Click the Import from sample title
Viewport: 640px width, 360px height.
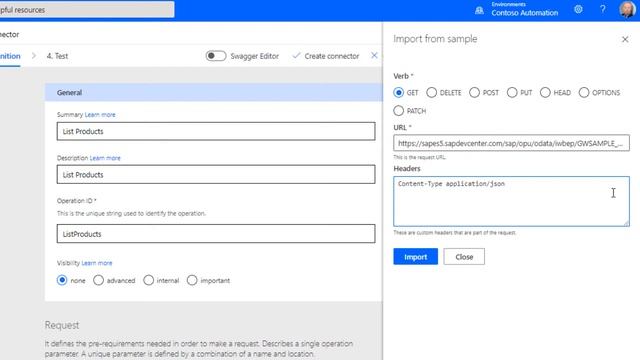[435, 39]
